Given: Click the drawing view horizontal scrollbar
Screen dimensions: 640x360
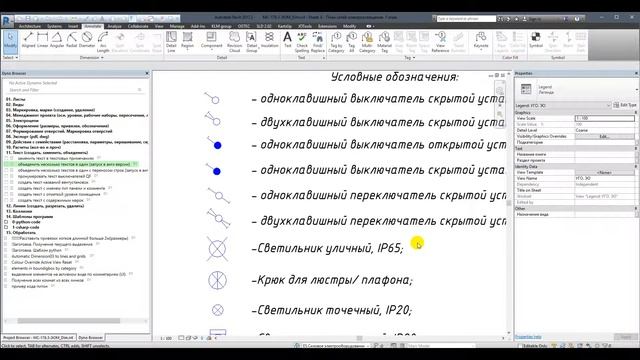Looking at the screenshot, I should 359,338.
